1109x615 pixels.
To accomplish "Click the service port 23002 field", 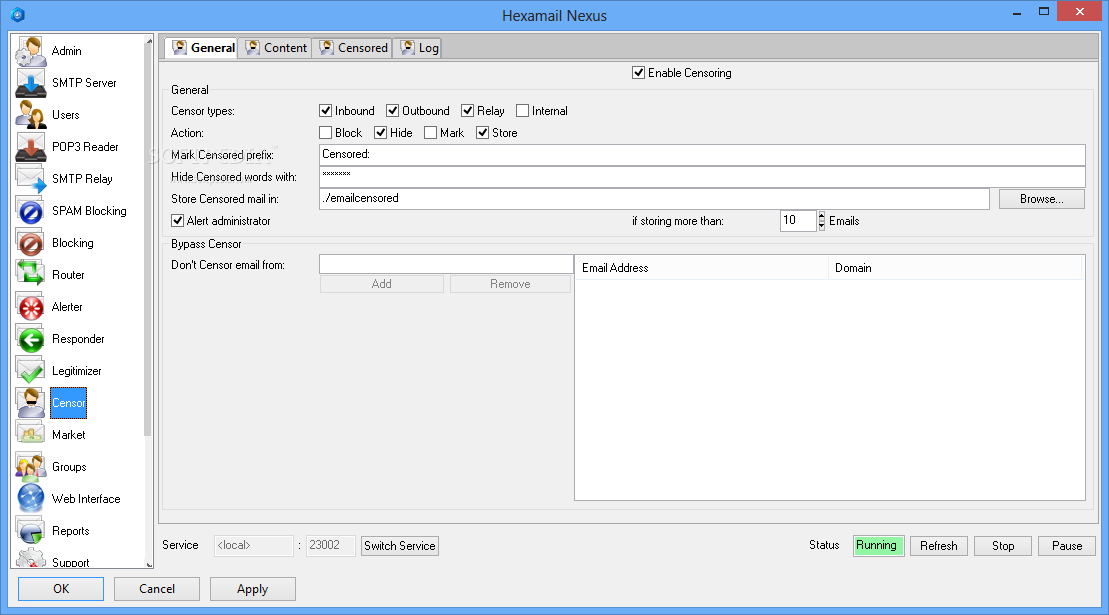I will (x=330, y=546).
